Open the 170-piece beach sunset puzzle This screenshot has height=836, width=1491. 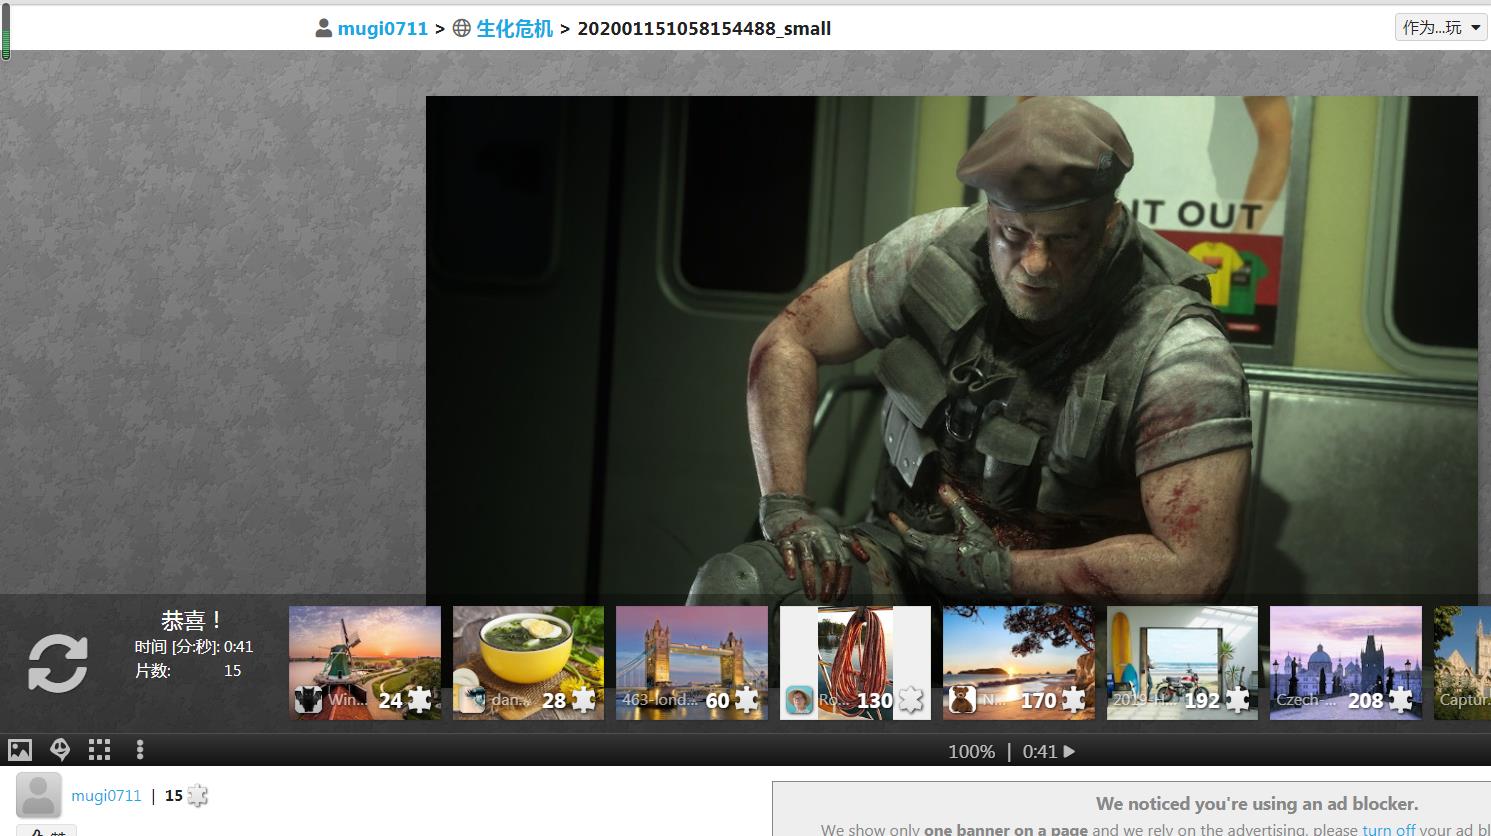(x=1018, y=662)
